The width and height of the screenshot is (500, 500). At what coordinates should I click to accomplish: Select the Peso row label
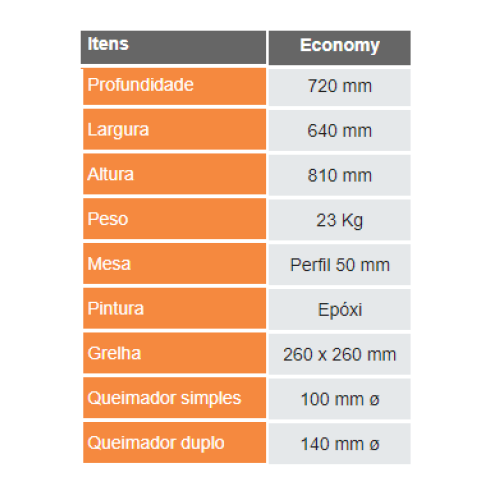click(174, 219)
